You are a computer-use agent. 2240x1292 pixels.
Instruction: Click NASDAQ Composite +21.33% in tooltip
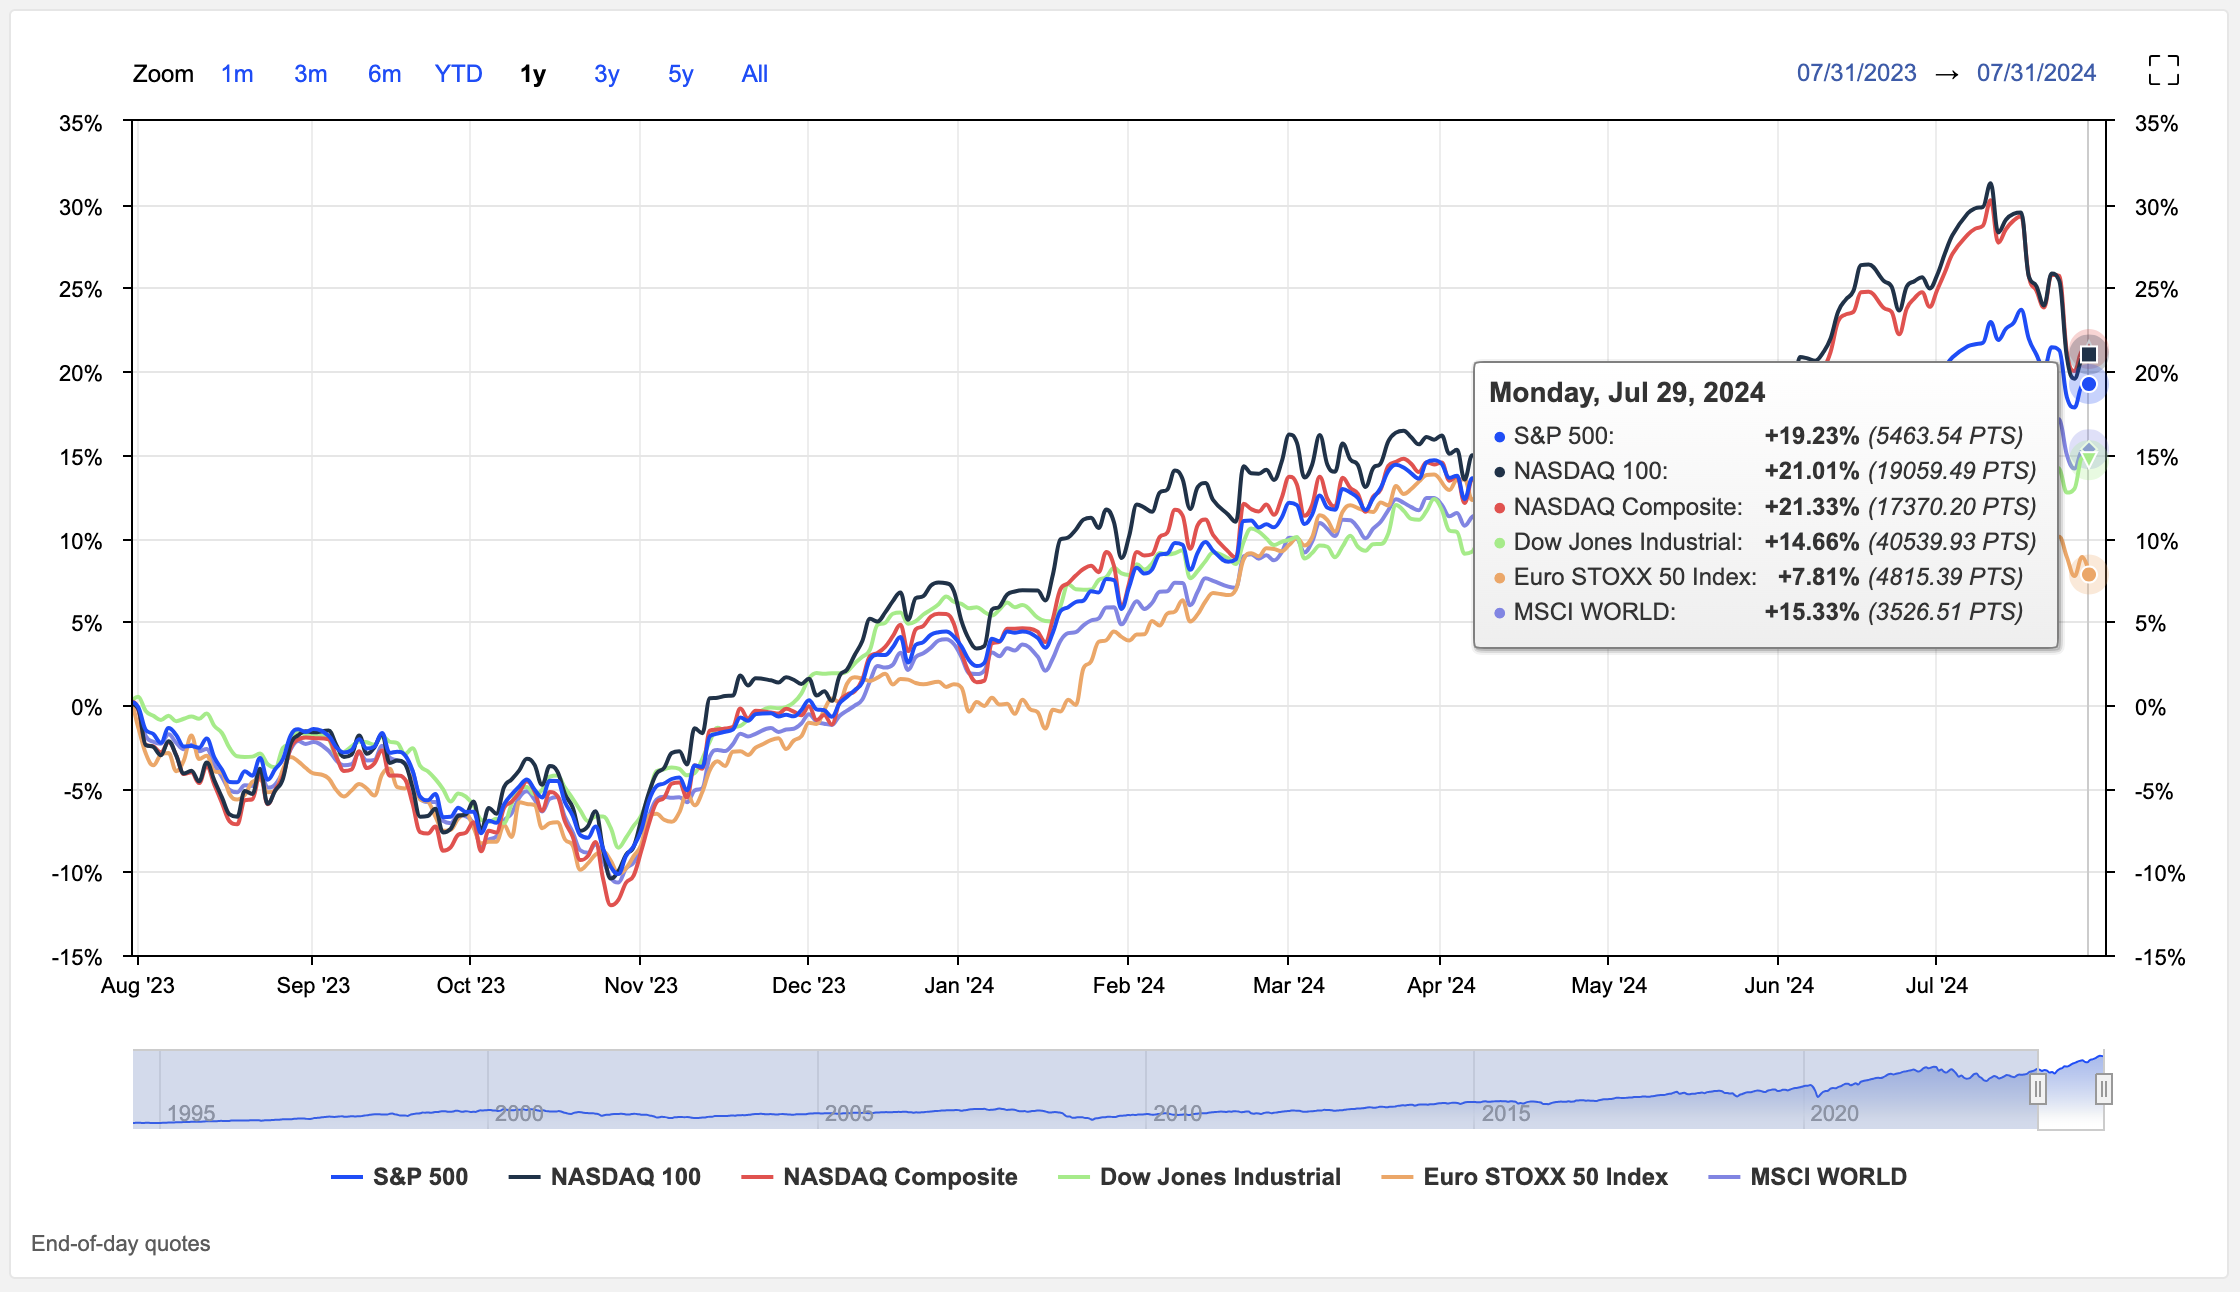click(1811, 507)
